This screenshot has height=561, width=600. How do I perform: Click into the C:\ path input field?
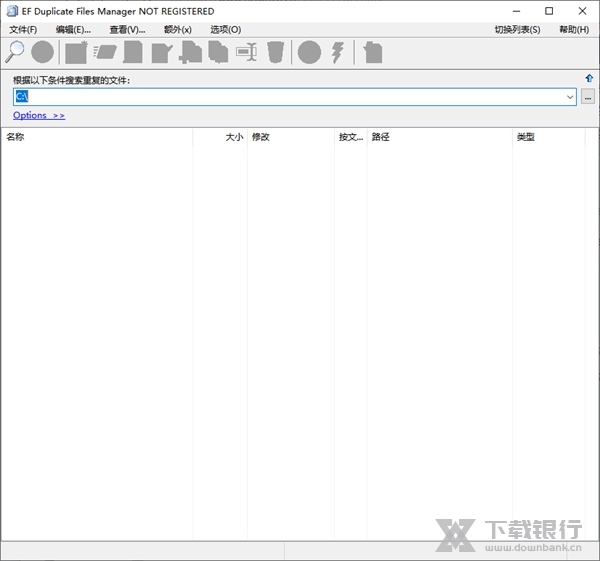pyautogui.click(x=290, y=97)
